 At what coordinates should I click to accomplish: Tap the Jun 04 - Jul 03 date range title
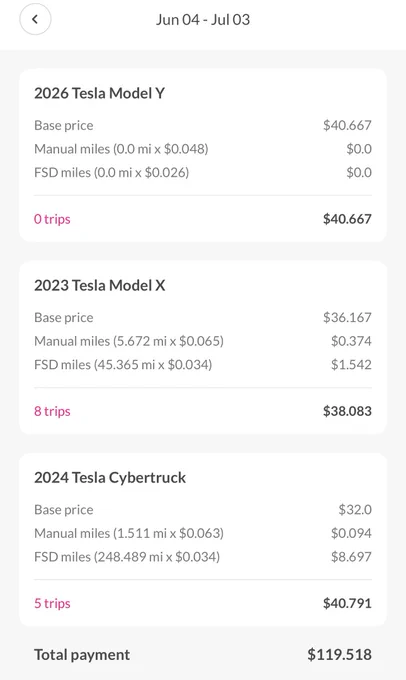[x=203, y=20]
